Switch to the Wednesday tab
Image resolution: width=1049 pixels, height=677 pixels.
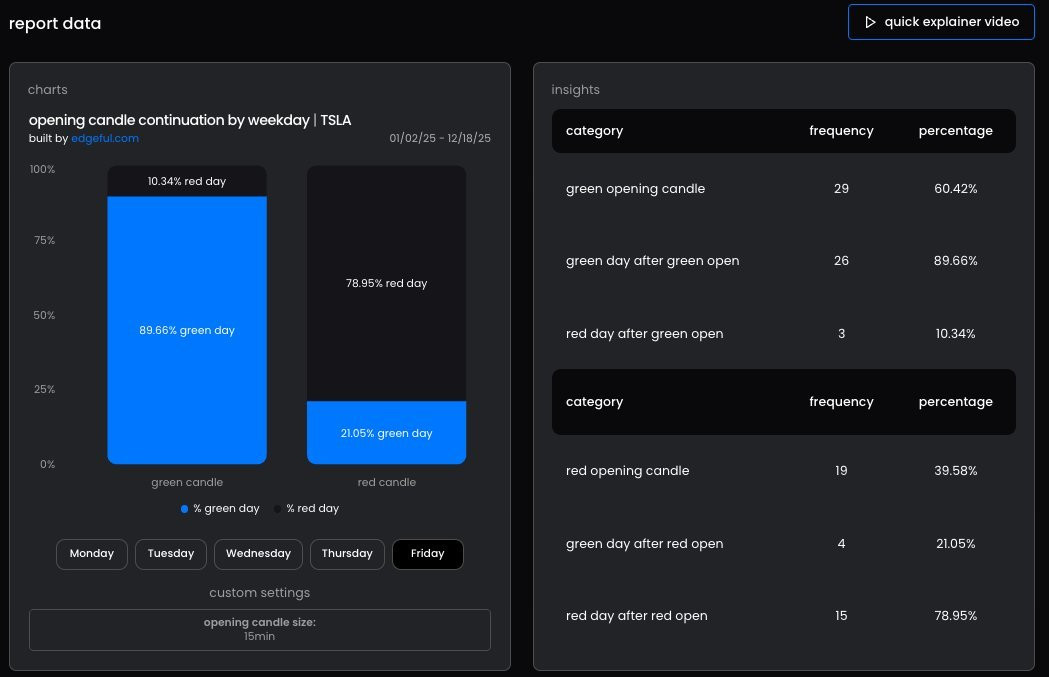258,554
